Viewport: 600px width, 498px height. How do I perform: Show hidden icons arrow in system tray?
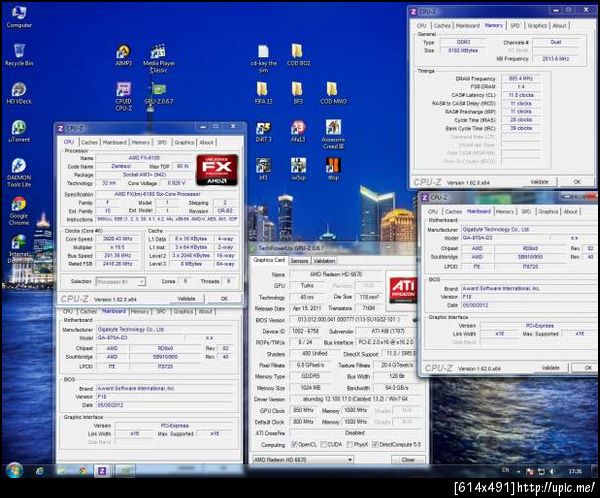click(518, 471)
